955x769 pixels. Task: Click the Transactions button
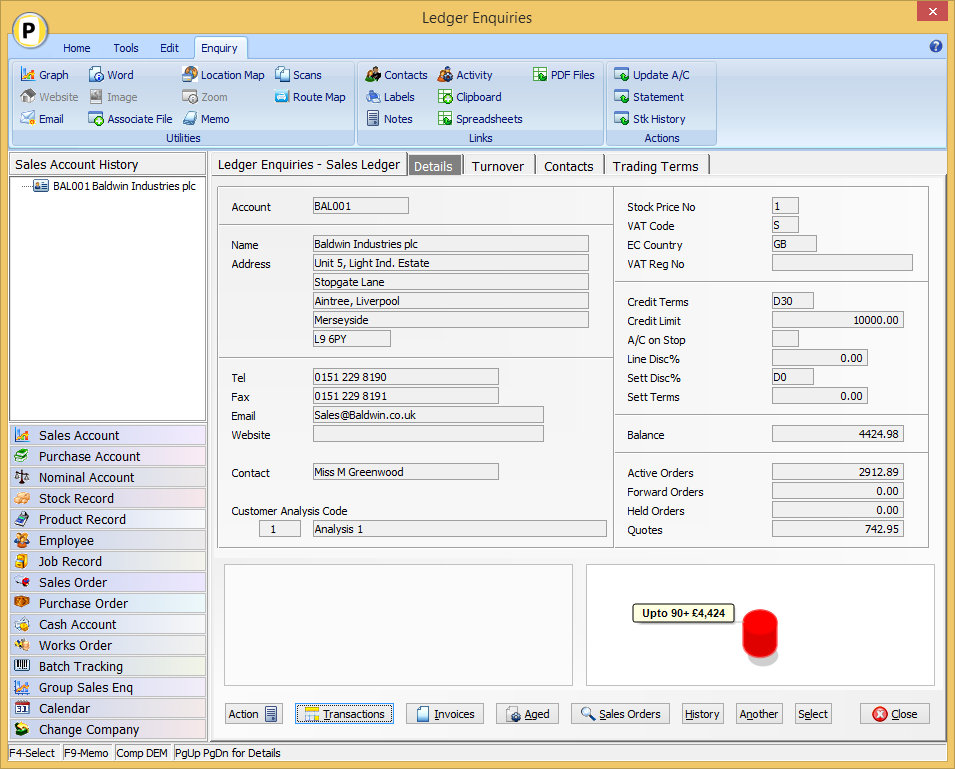(345, 714)
